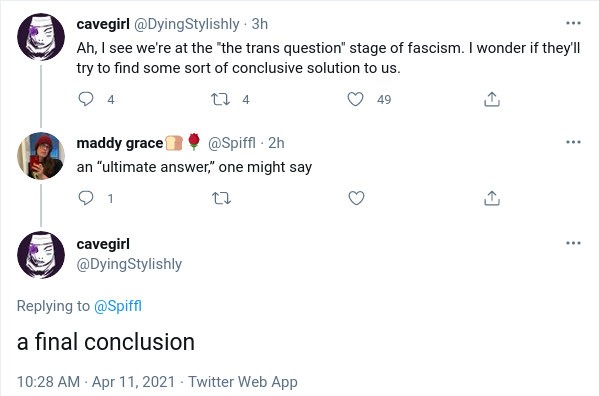Click the 3h timestamp on first tweet
This screenshot has width=599, height=396.
pos(260,24)
